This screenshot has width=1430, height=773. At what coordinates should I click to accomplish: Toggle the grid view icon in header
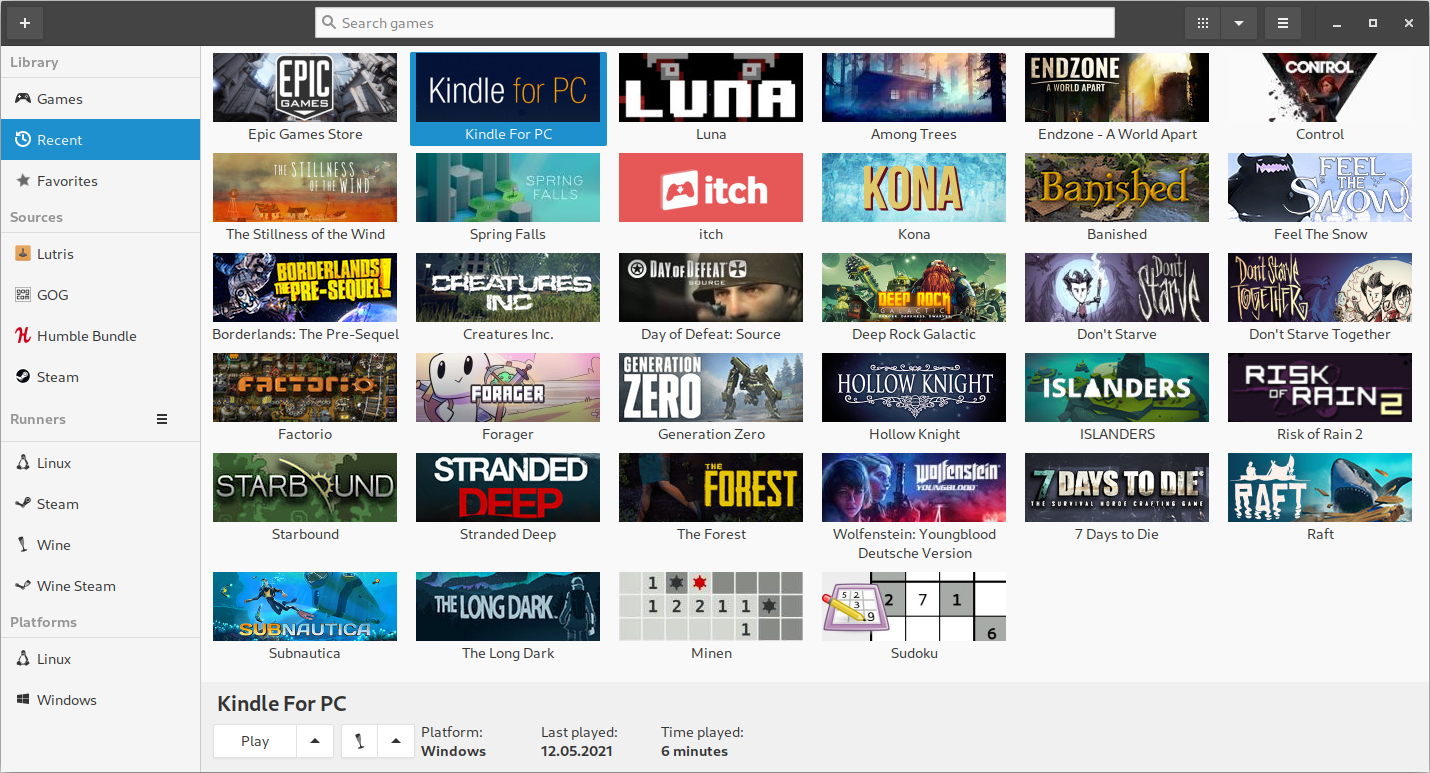[x=1203, y=23]
